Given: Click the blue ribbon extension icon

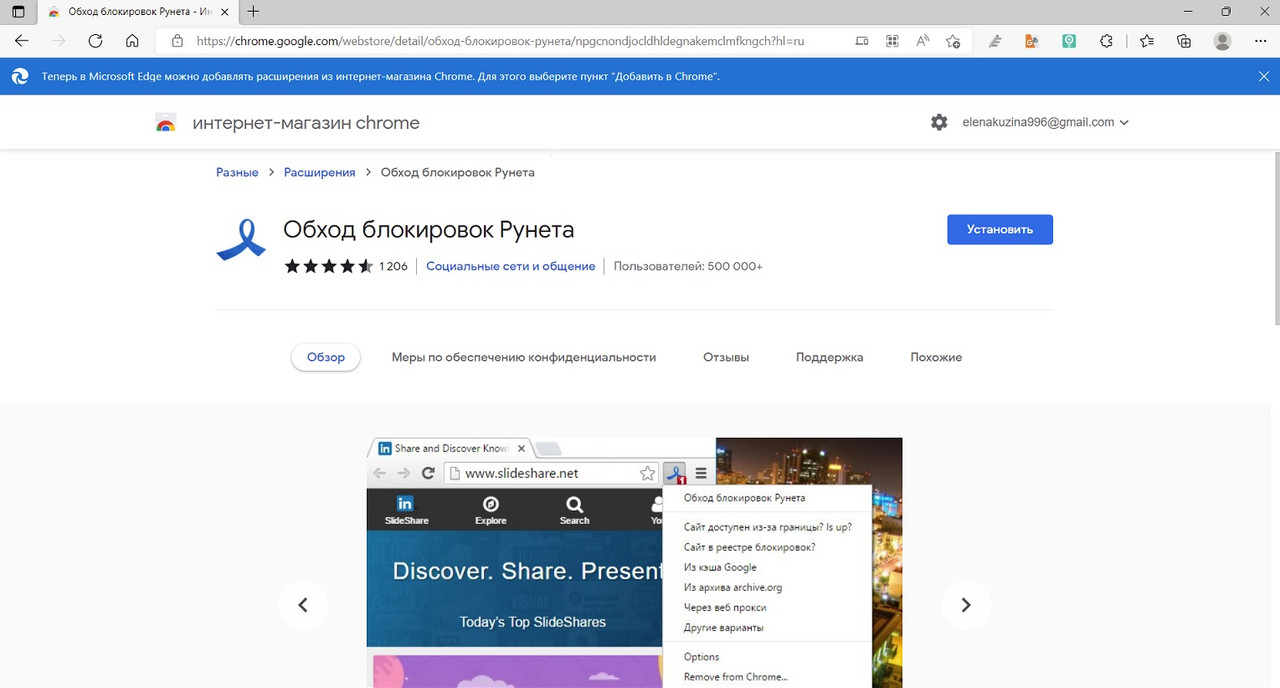Looking at the screenshot, I should click(241, 239).
